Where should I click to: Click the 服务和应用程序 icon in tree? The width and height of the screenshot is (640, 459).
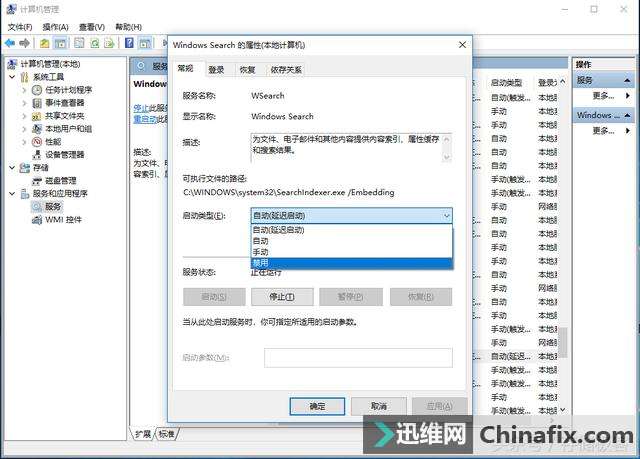pos(25,193)
